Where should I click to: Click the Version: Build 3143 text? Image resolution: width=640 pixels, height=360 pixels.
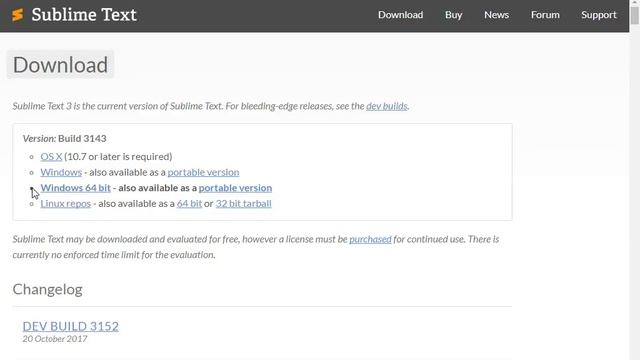[x=64, y=138]
